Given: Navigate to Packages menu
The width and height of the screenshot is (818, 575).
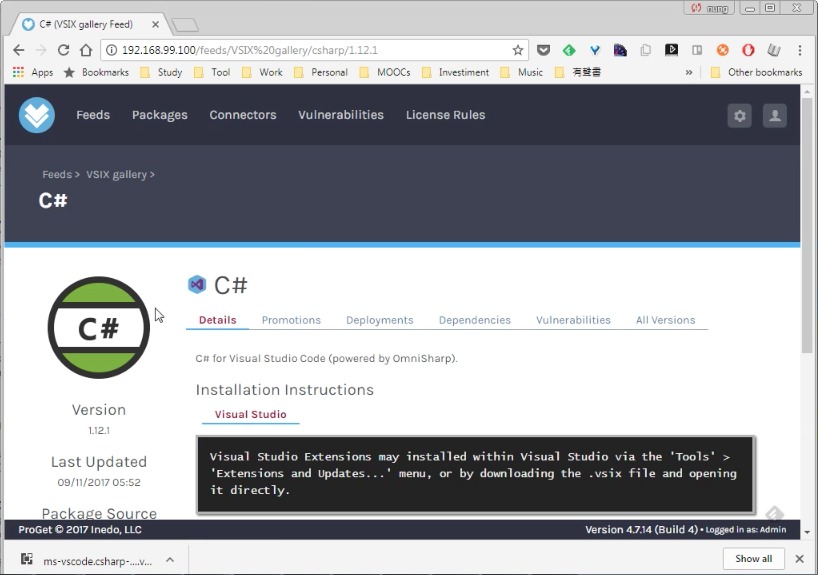Looking at the screenshot, I should click(x=160, y=115).
